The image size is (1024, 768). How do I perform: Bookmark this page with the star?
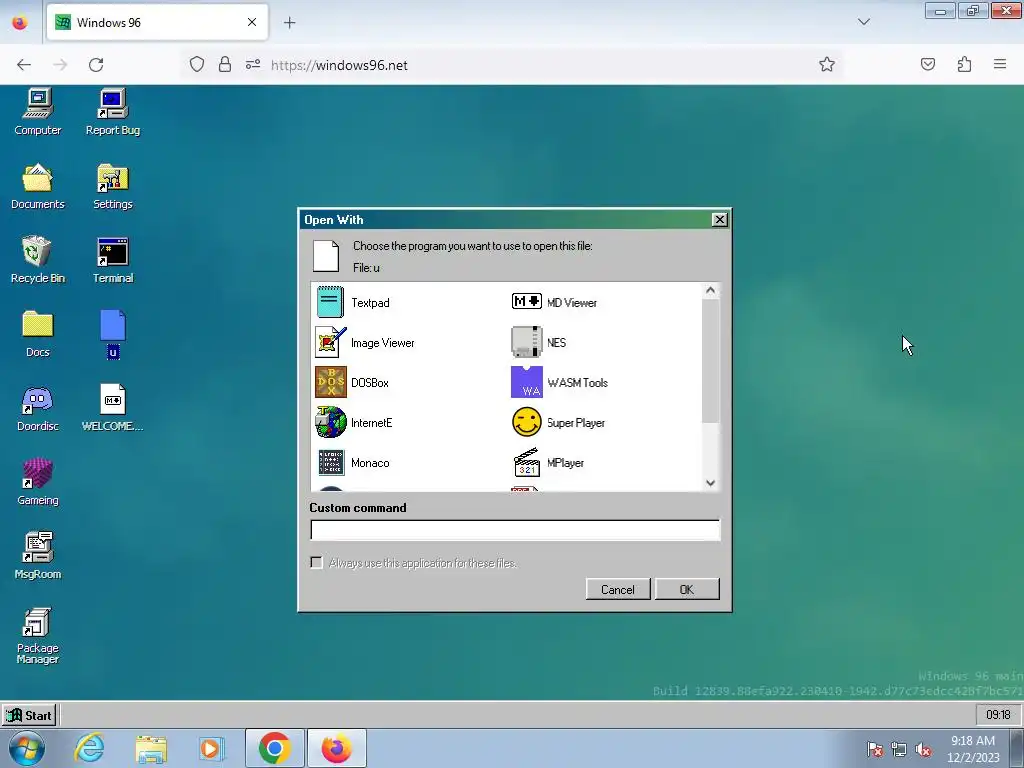(x=827, y=65)
